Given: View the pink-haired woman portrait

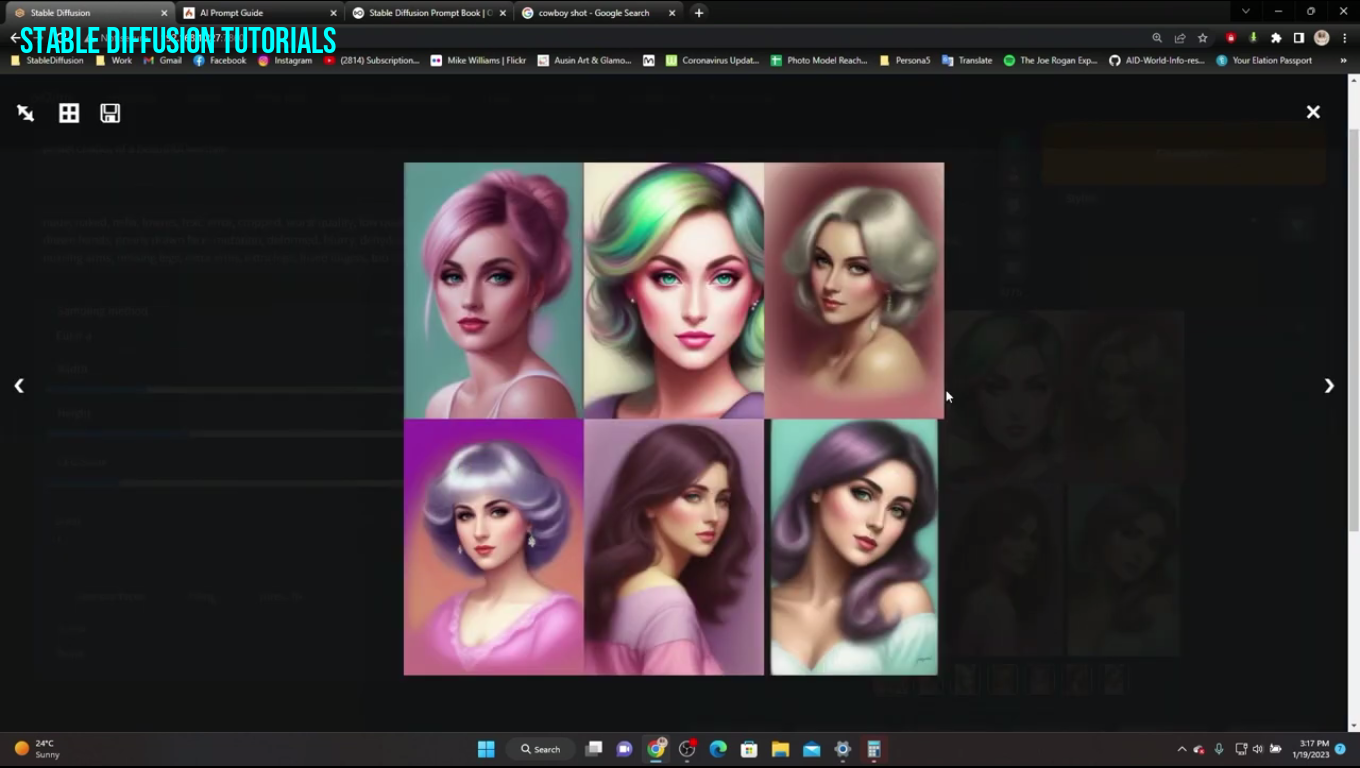Looking at the screenshot, I should click(x=493, y=290).
